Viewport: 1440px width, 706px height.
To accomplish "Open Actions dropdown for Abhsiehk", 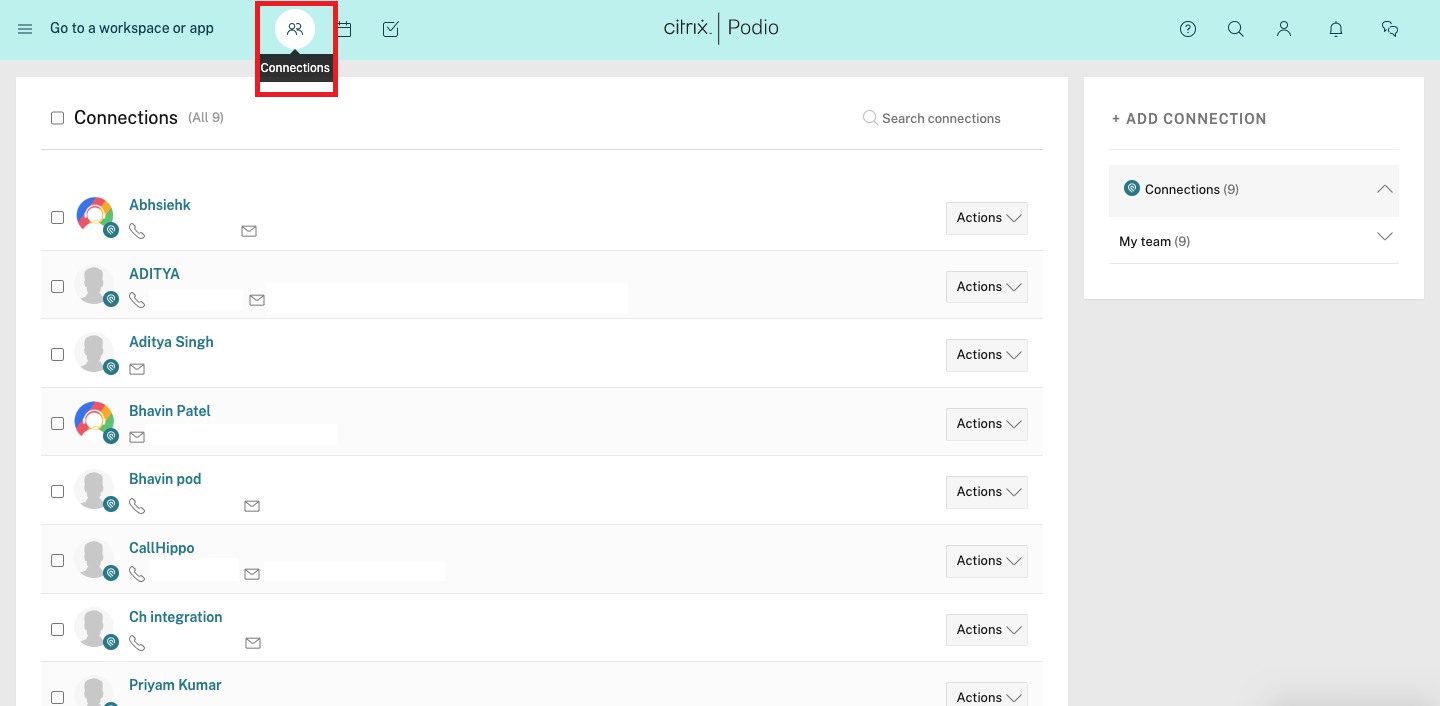I will point(987,218).
